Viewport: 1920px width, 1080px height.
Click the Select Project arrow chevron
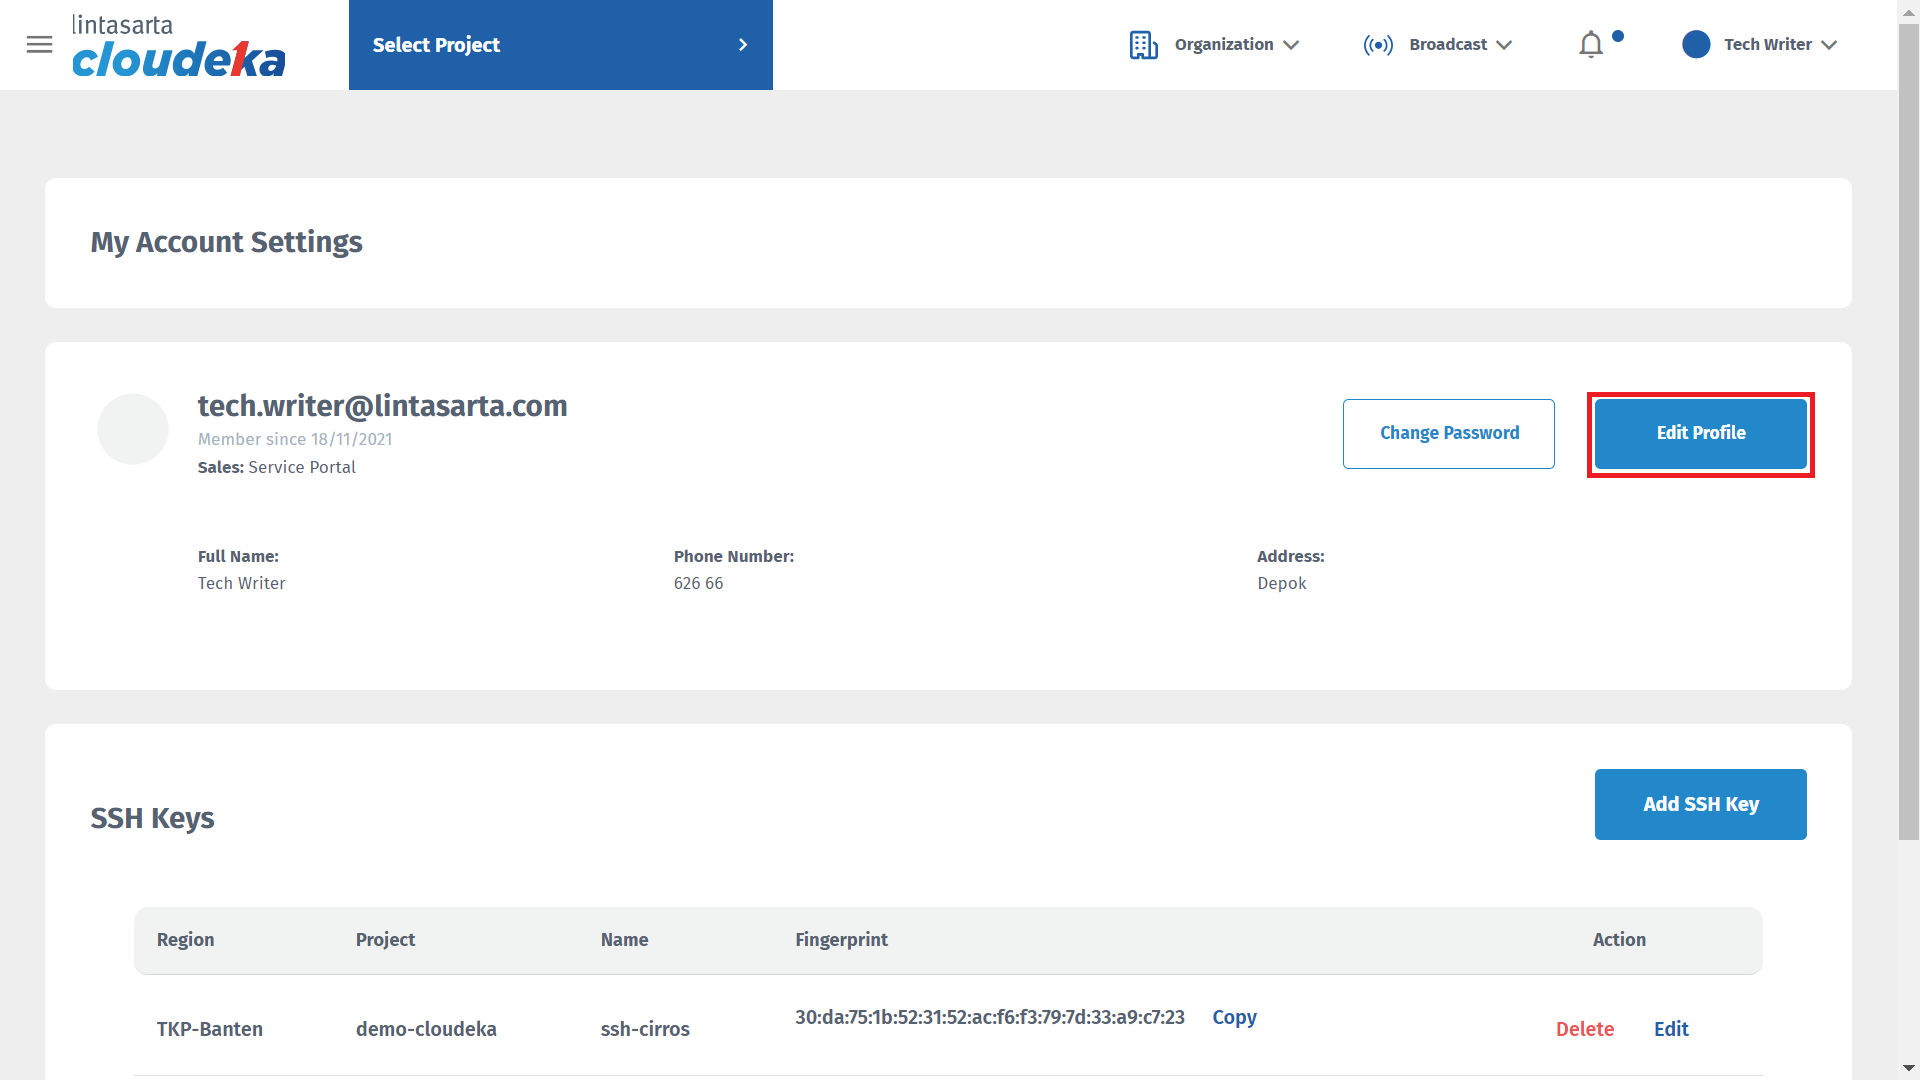click(x=743, y=45)
